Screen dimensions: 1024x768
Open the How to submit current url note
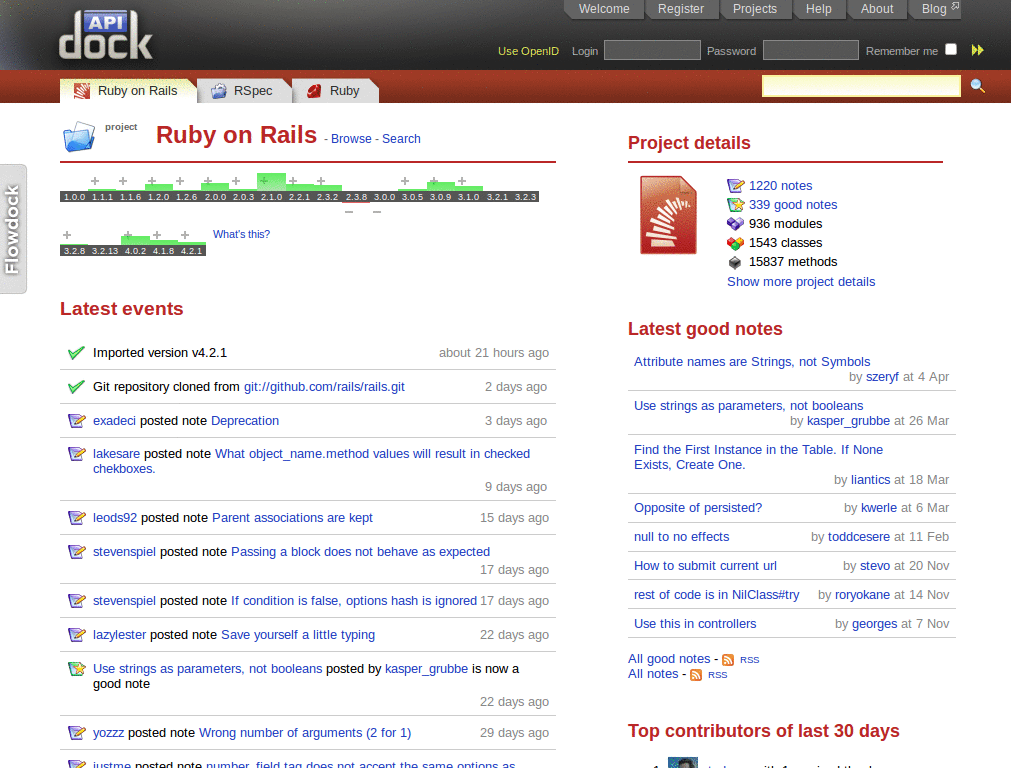coord(705,566)
